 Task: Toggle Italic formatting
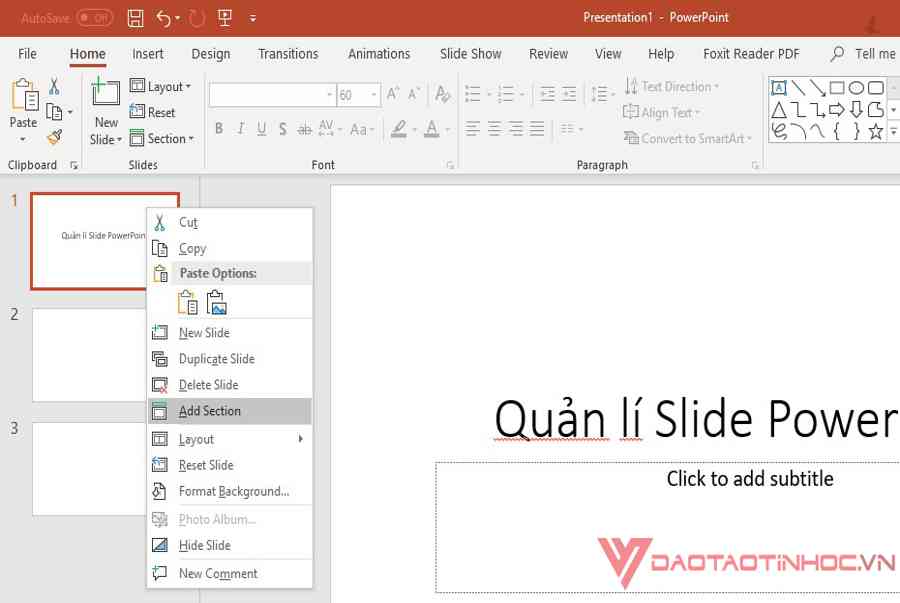(240, 129)
